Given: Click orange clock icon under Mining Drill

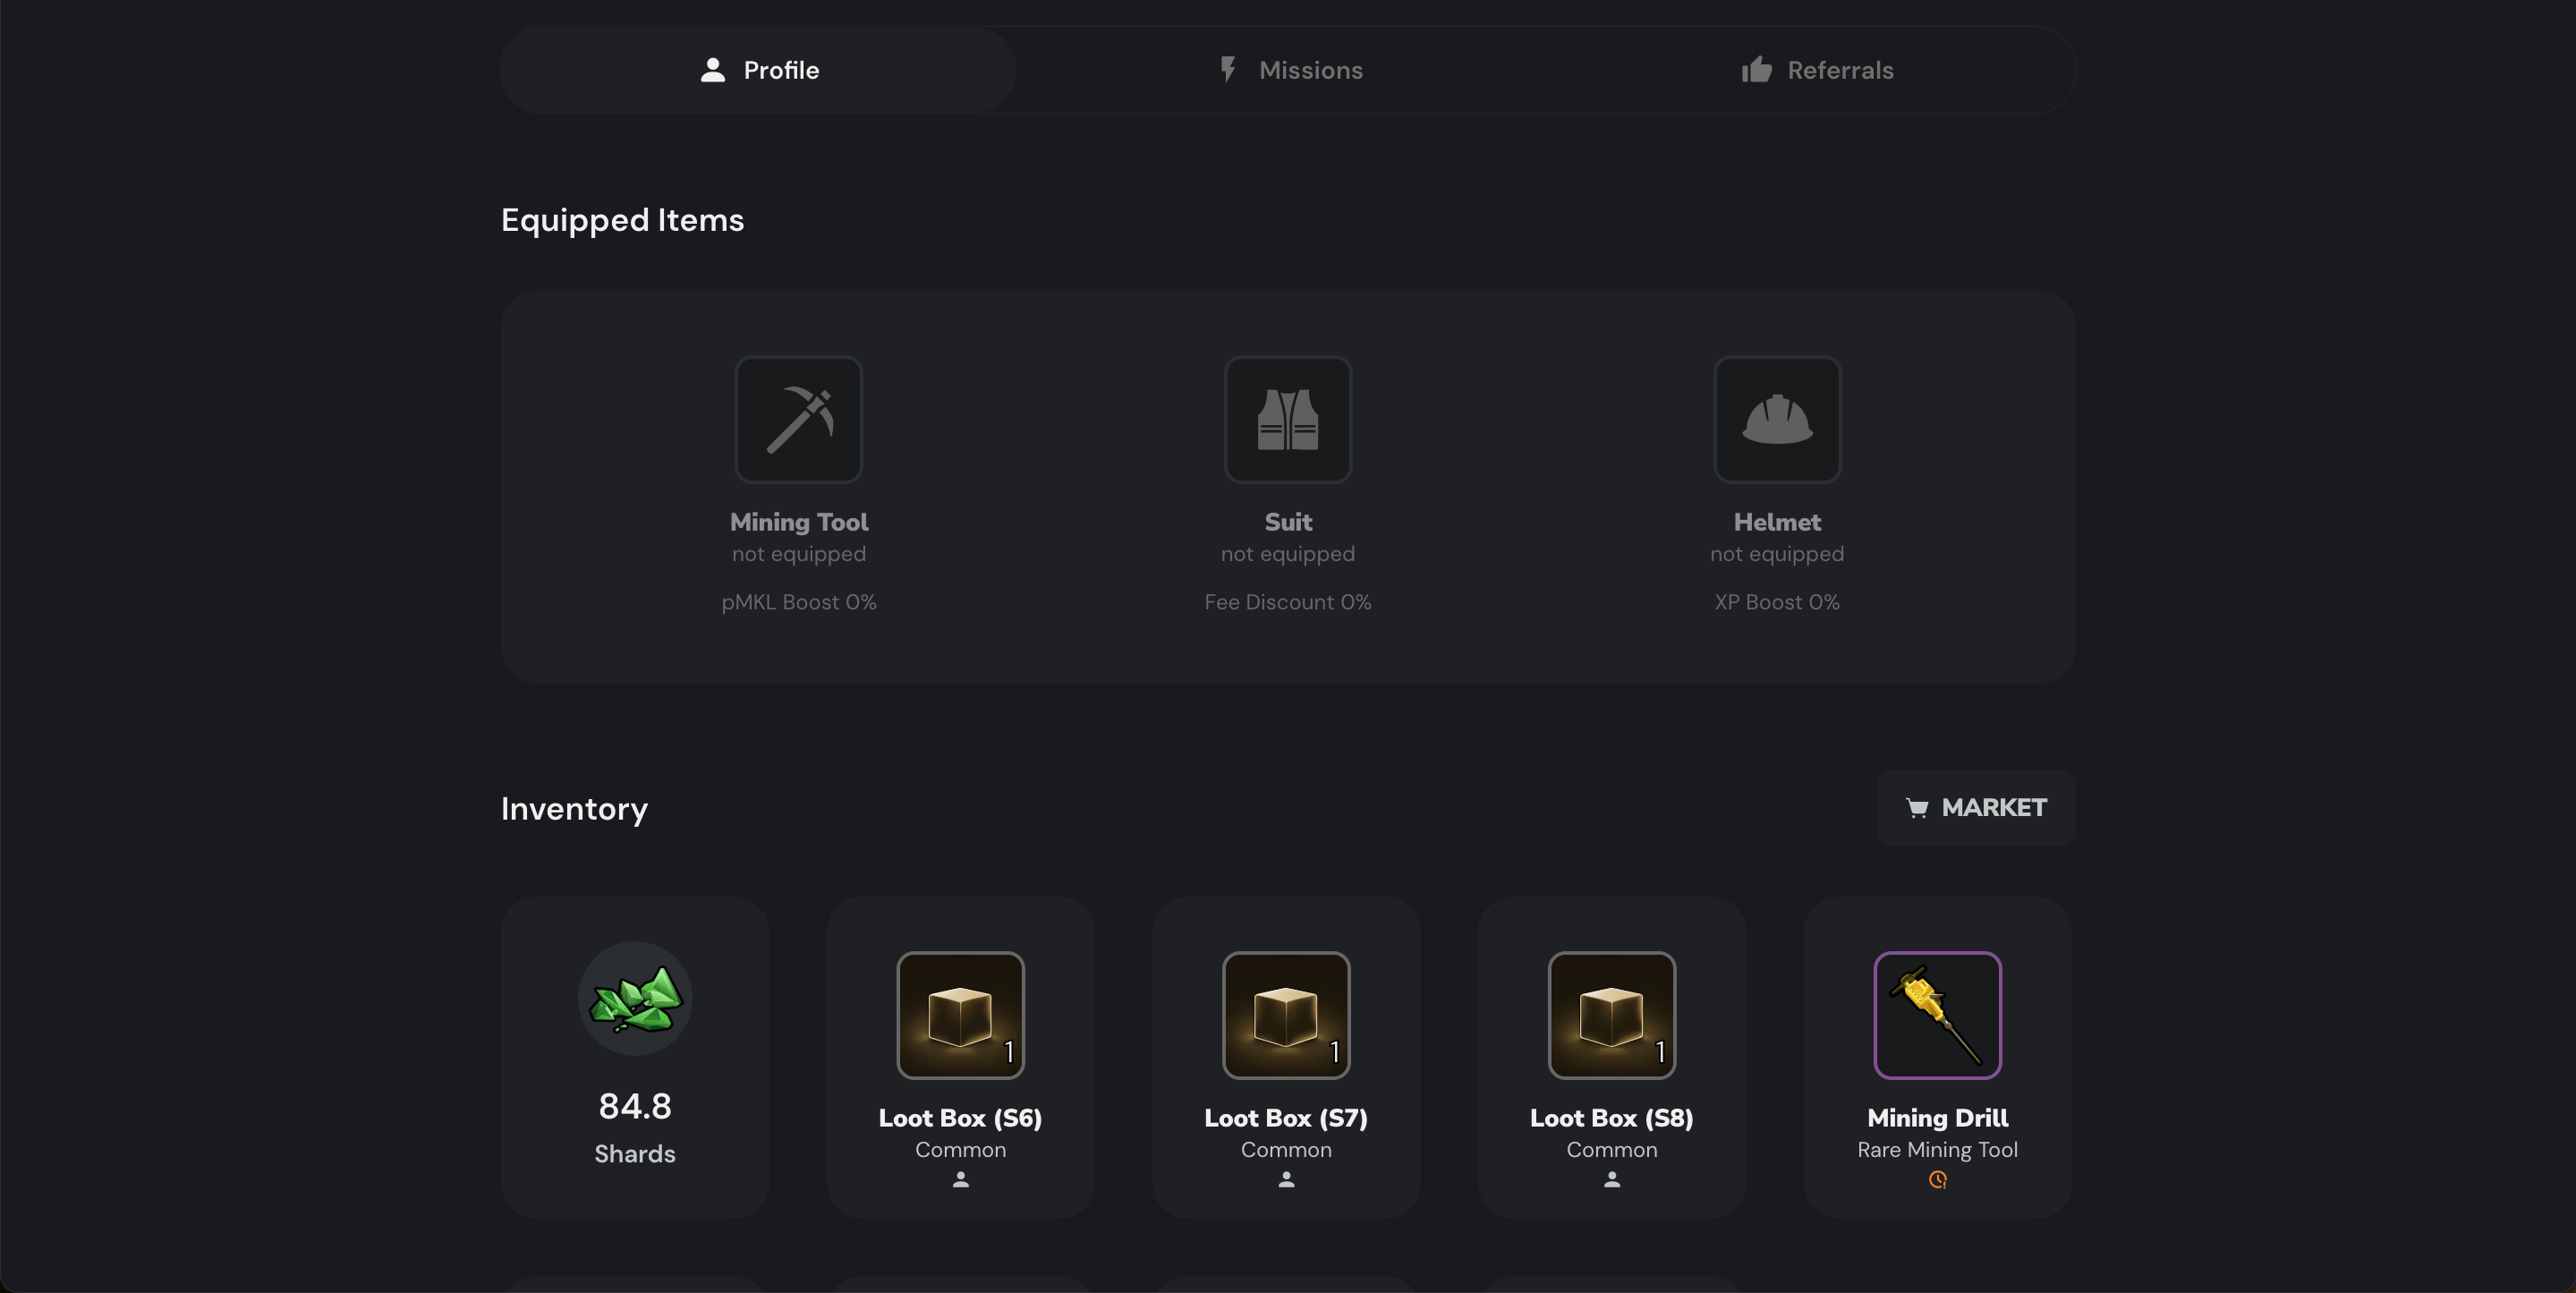Looking at the screenshot, I should click(x=1937, y=1180).
